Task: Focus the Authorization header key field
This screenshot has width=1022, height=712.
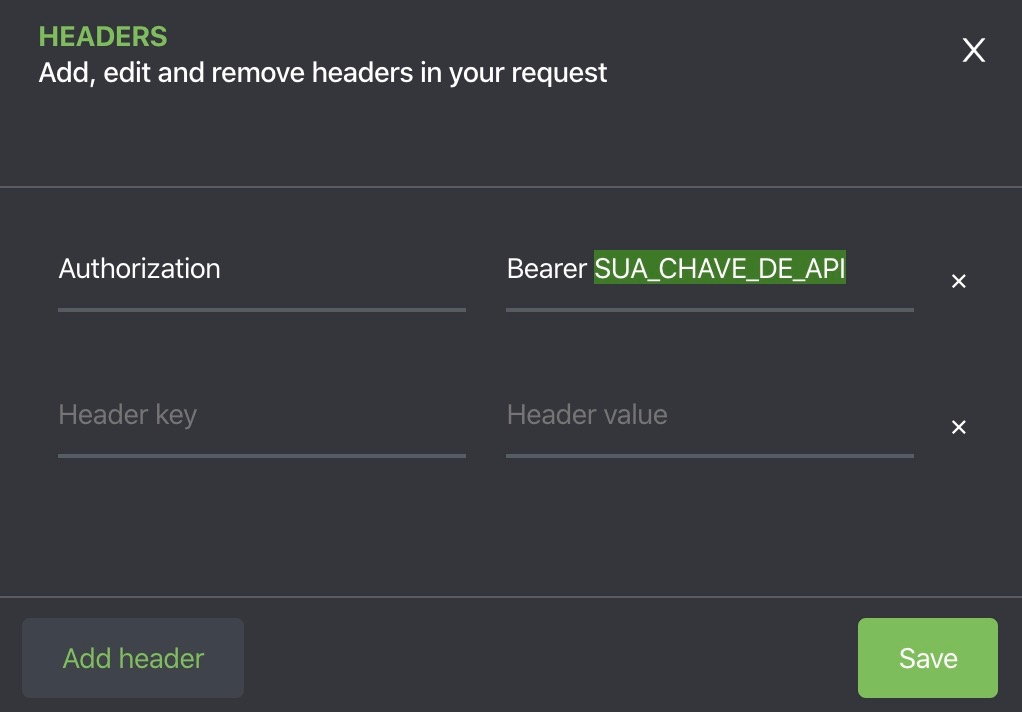Action: (x=261, y=269)
